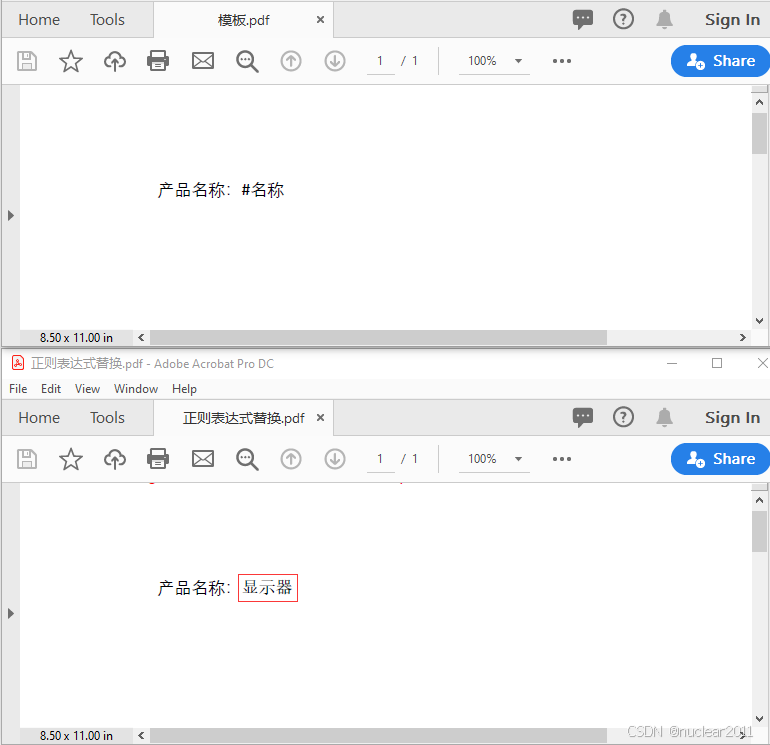Click Sign In in 正则表达式替换.pdf window

click(732, 417)
